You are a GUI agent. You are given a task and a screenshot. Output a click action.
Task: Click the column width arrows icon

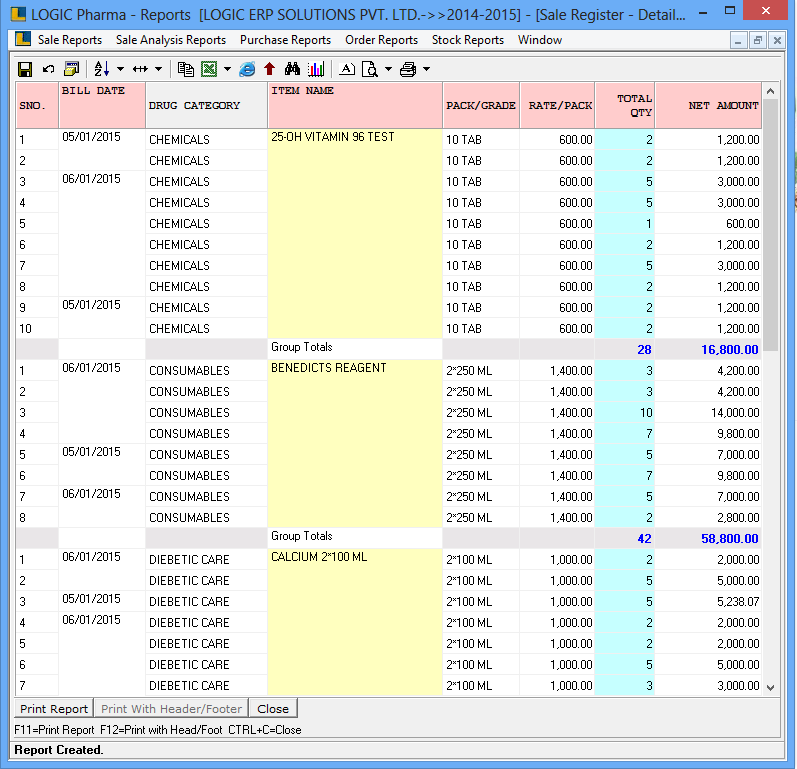pyautogui.click(x=140, y=69)
